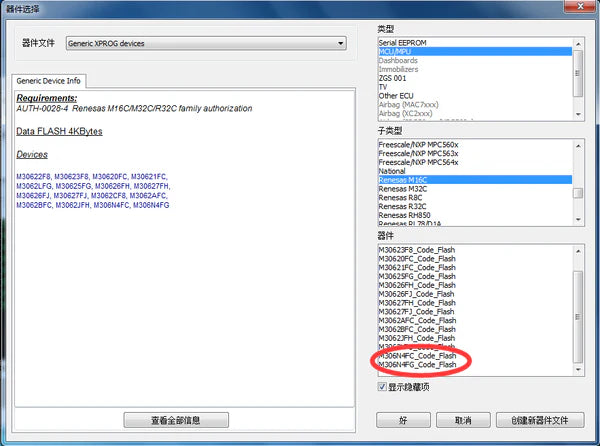Toggle the 显示隐藏项 checkbox
This screenshot has height=446, width=600.
coord(382,387)
